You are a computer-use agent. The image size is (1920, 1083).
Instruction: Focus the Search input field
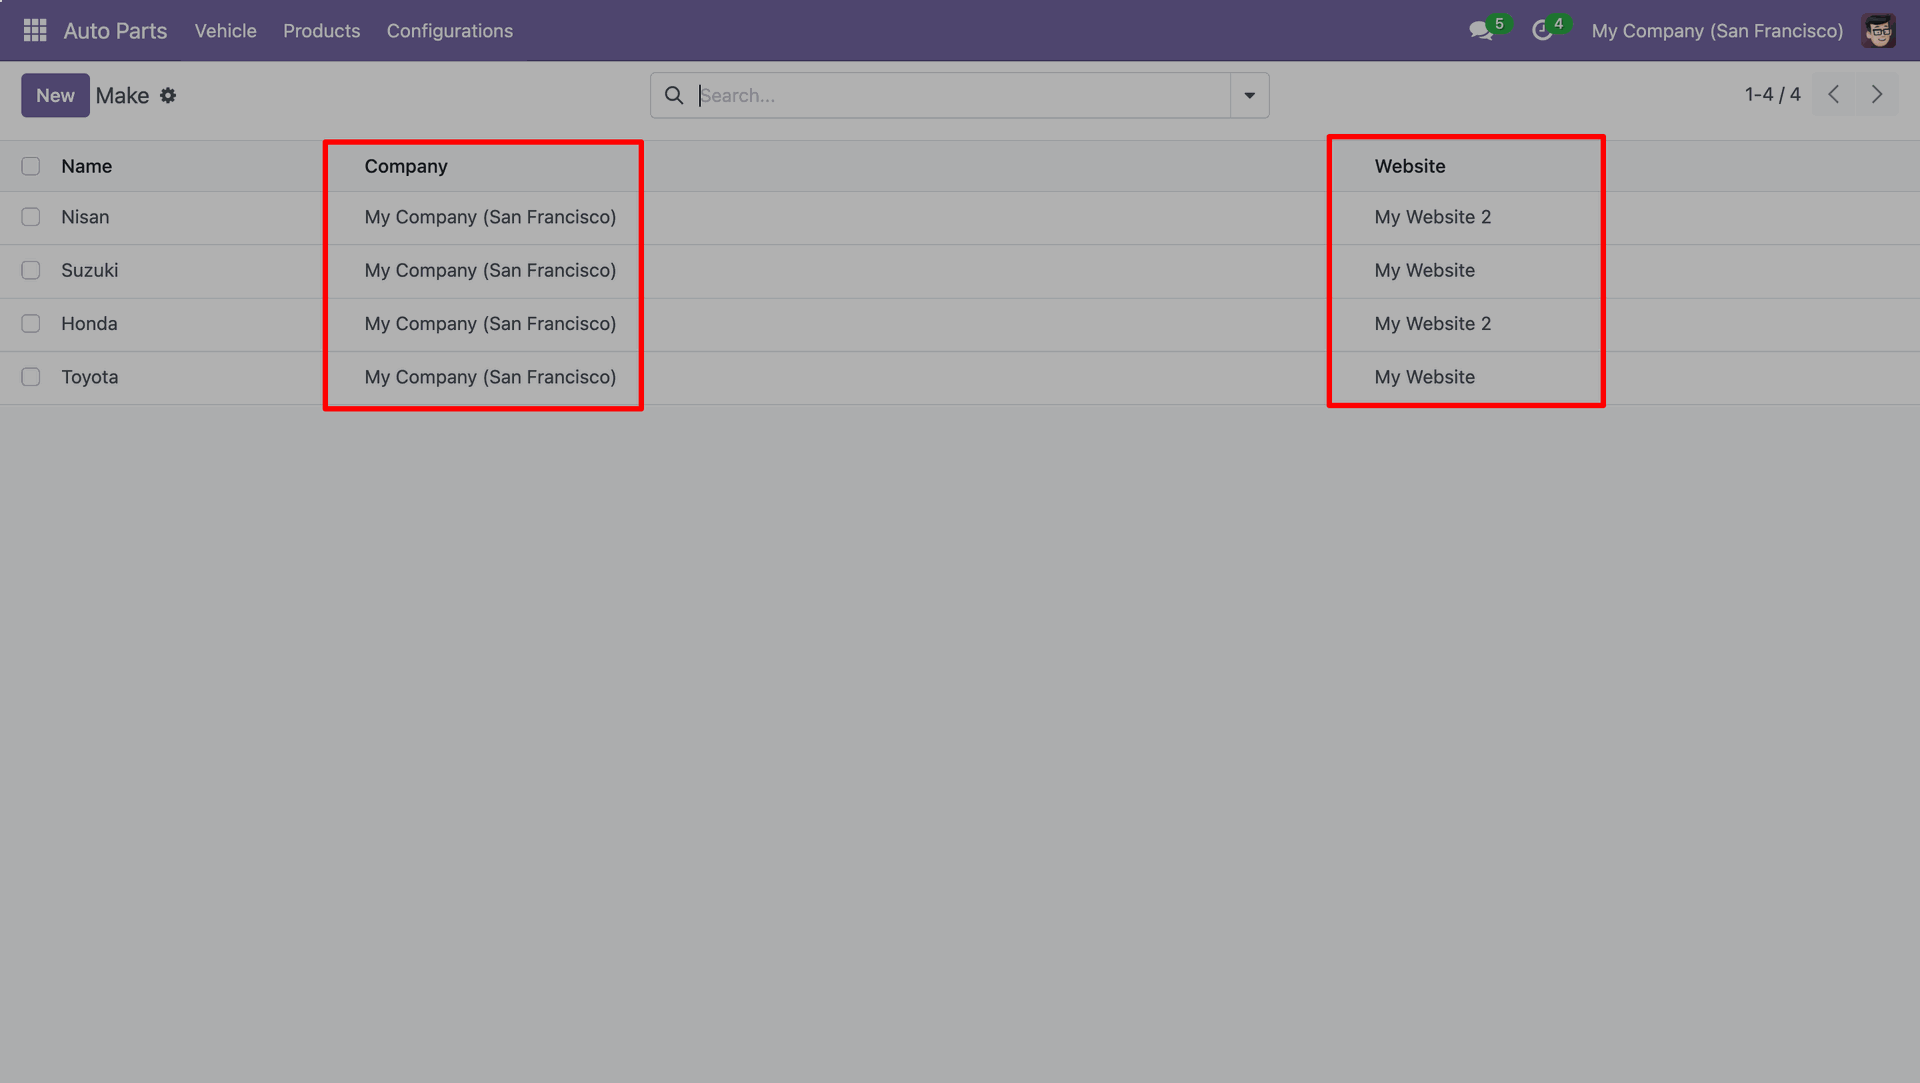[x=960, y=95]
